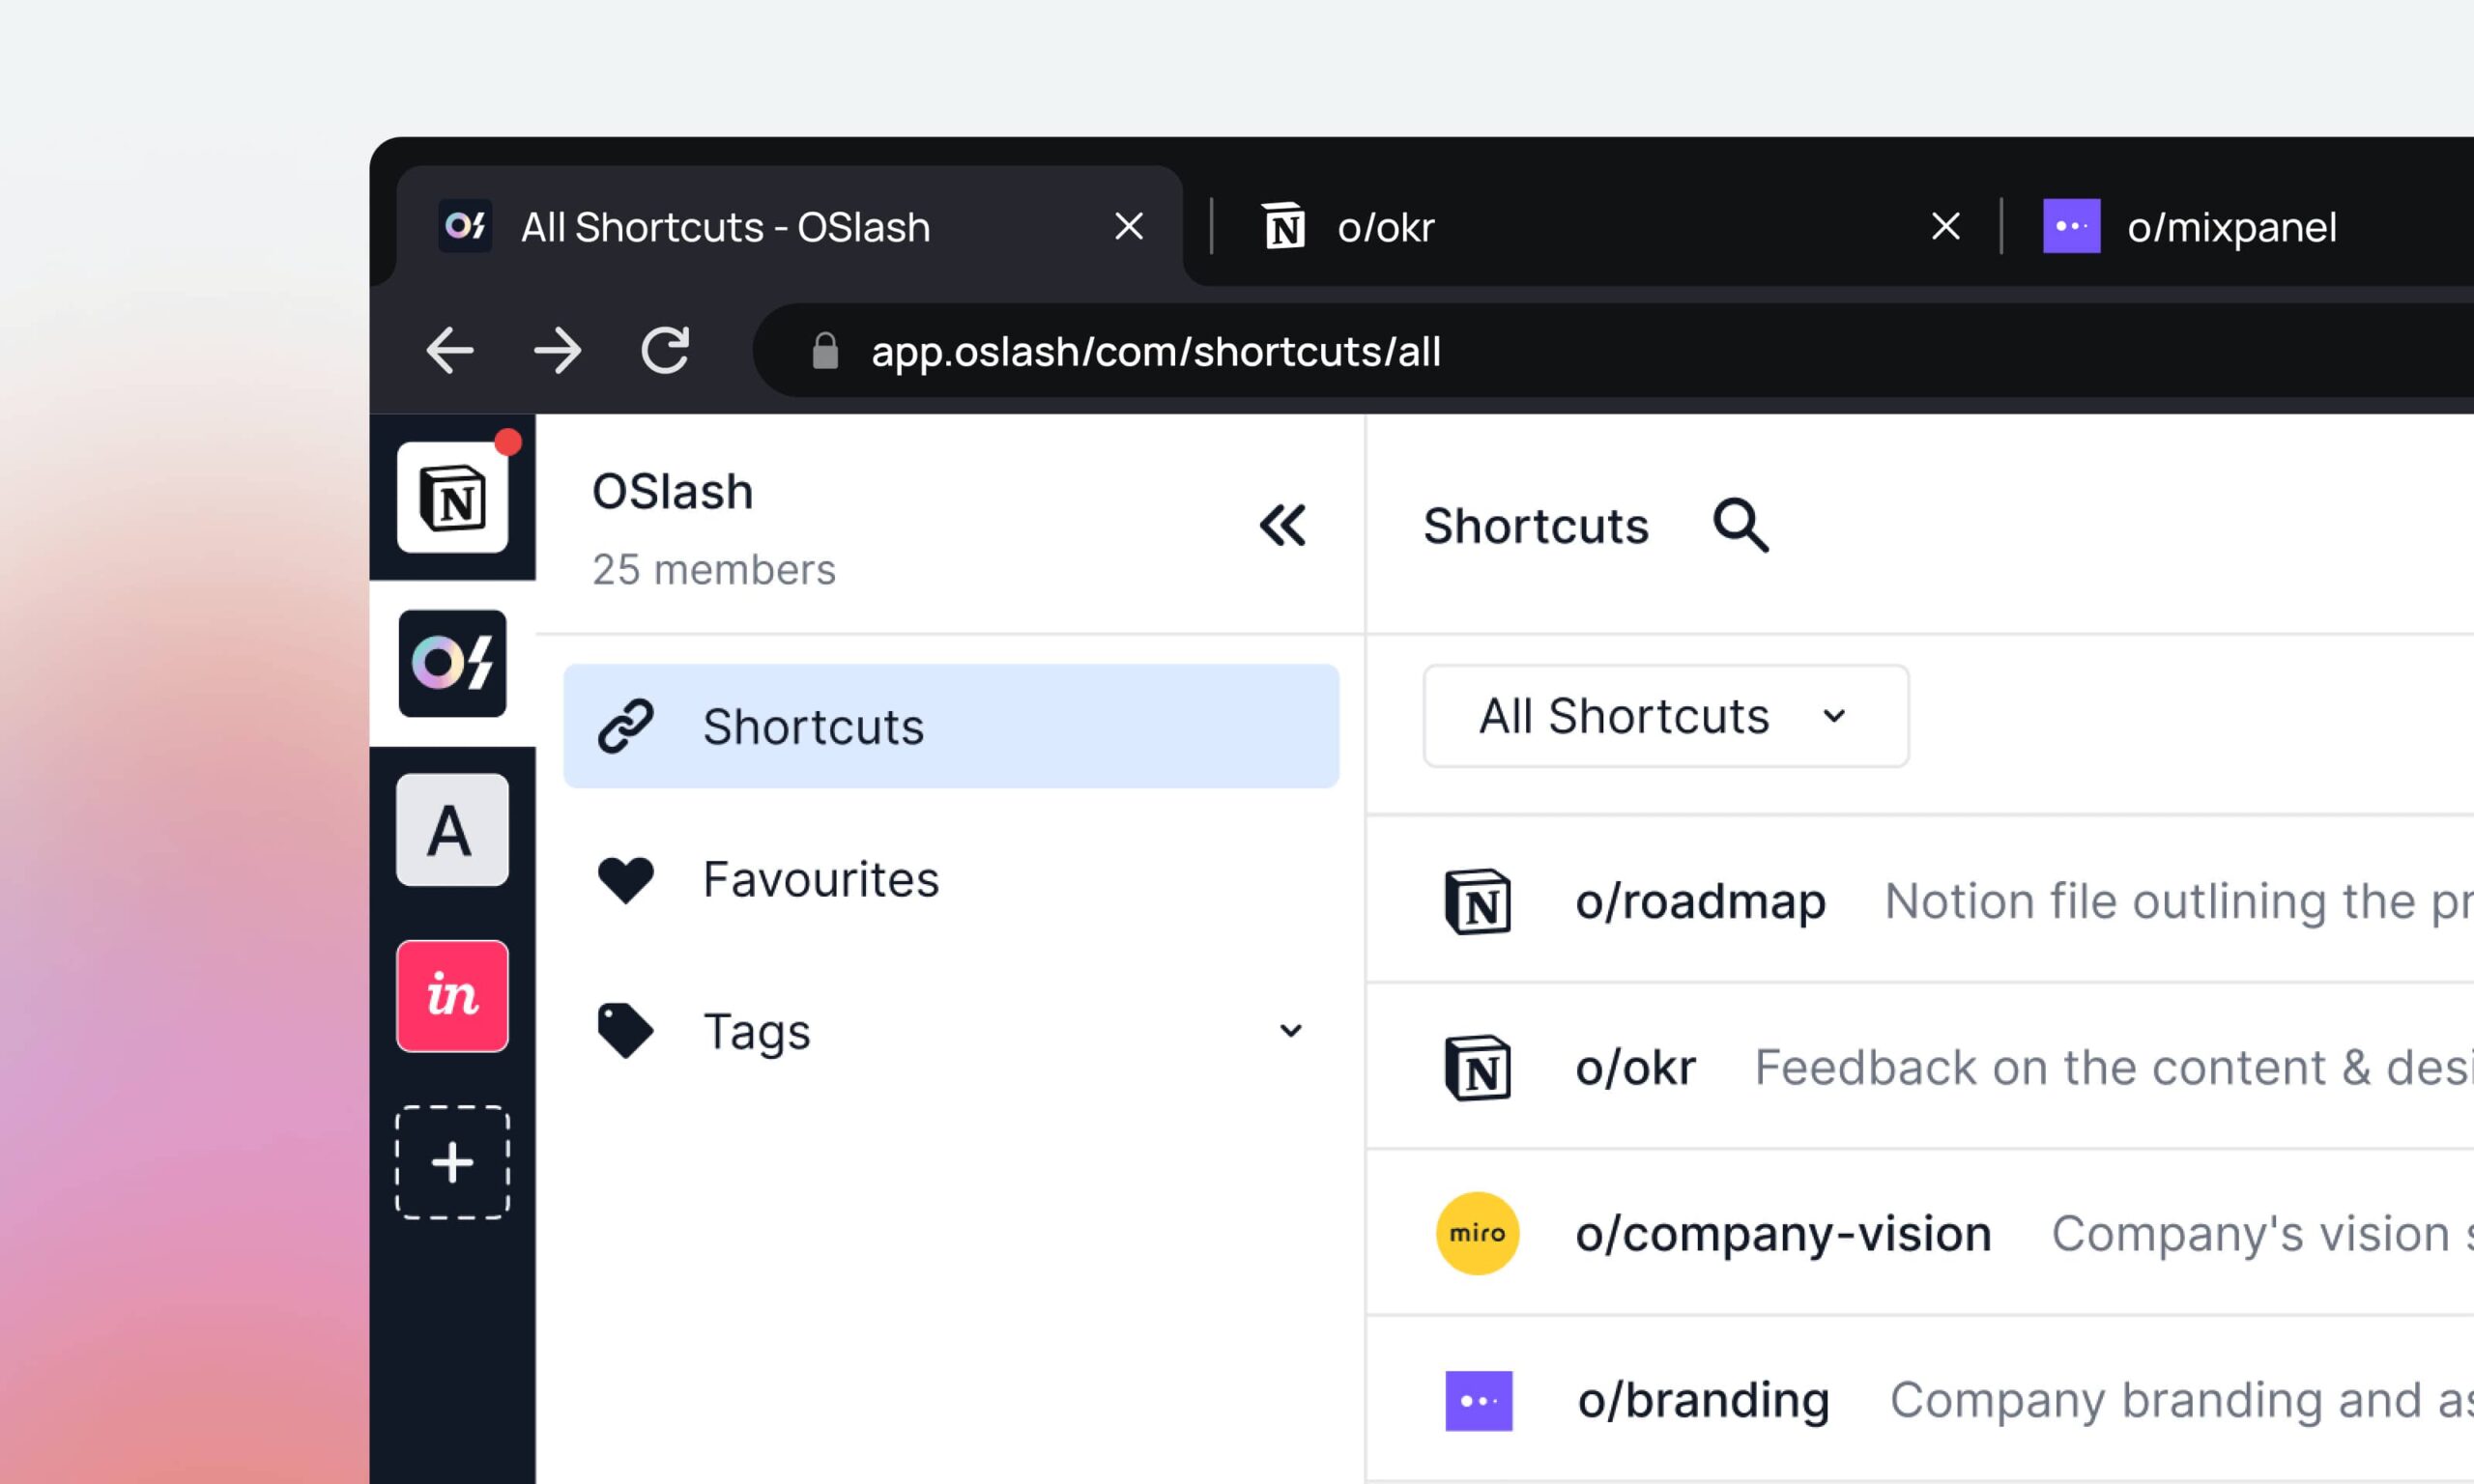Open the o/okr shortcut in list
The image size is (2474, 1484).
pyautogui.click(x=1636, y=1068)
